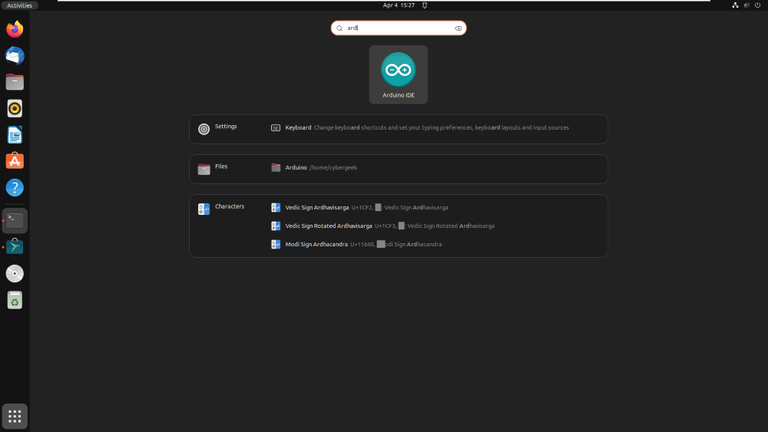Image resolution: width=768 pixels, height=432 pixels.
Task: Clear the search text with the backspace icon
Action: [x=458, y=28]
